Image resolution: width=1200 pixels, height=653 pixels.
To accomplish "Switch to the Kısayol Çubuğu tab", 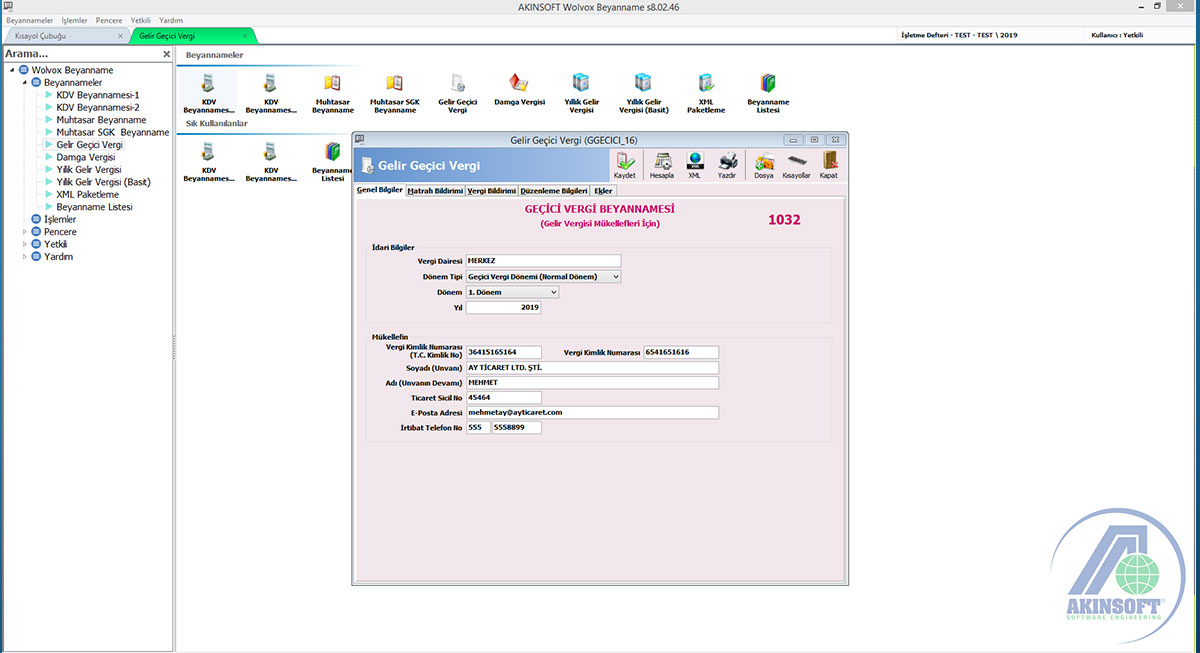I will (60, 36).
